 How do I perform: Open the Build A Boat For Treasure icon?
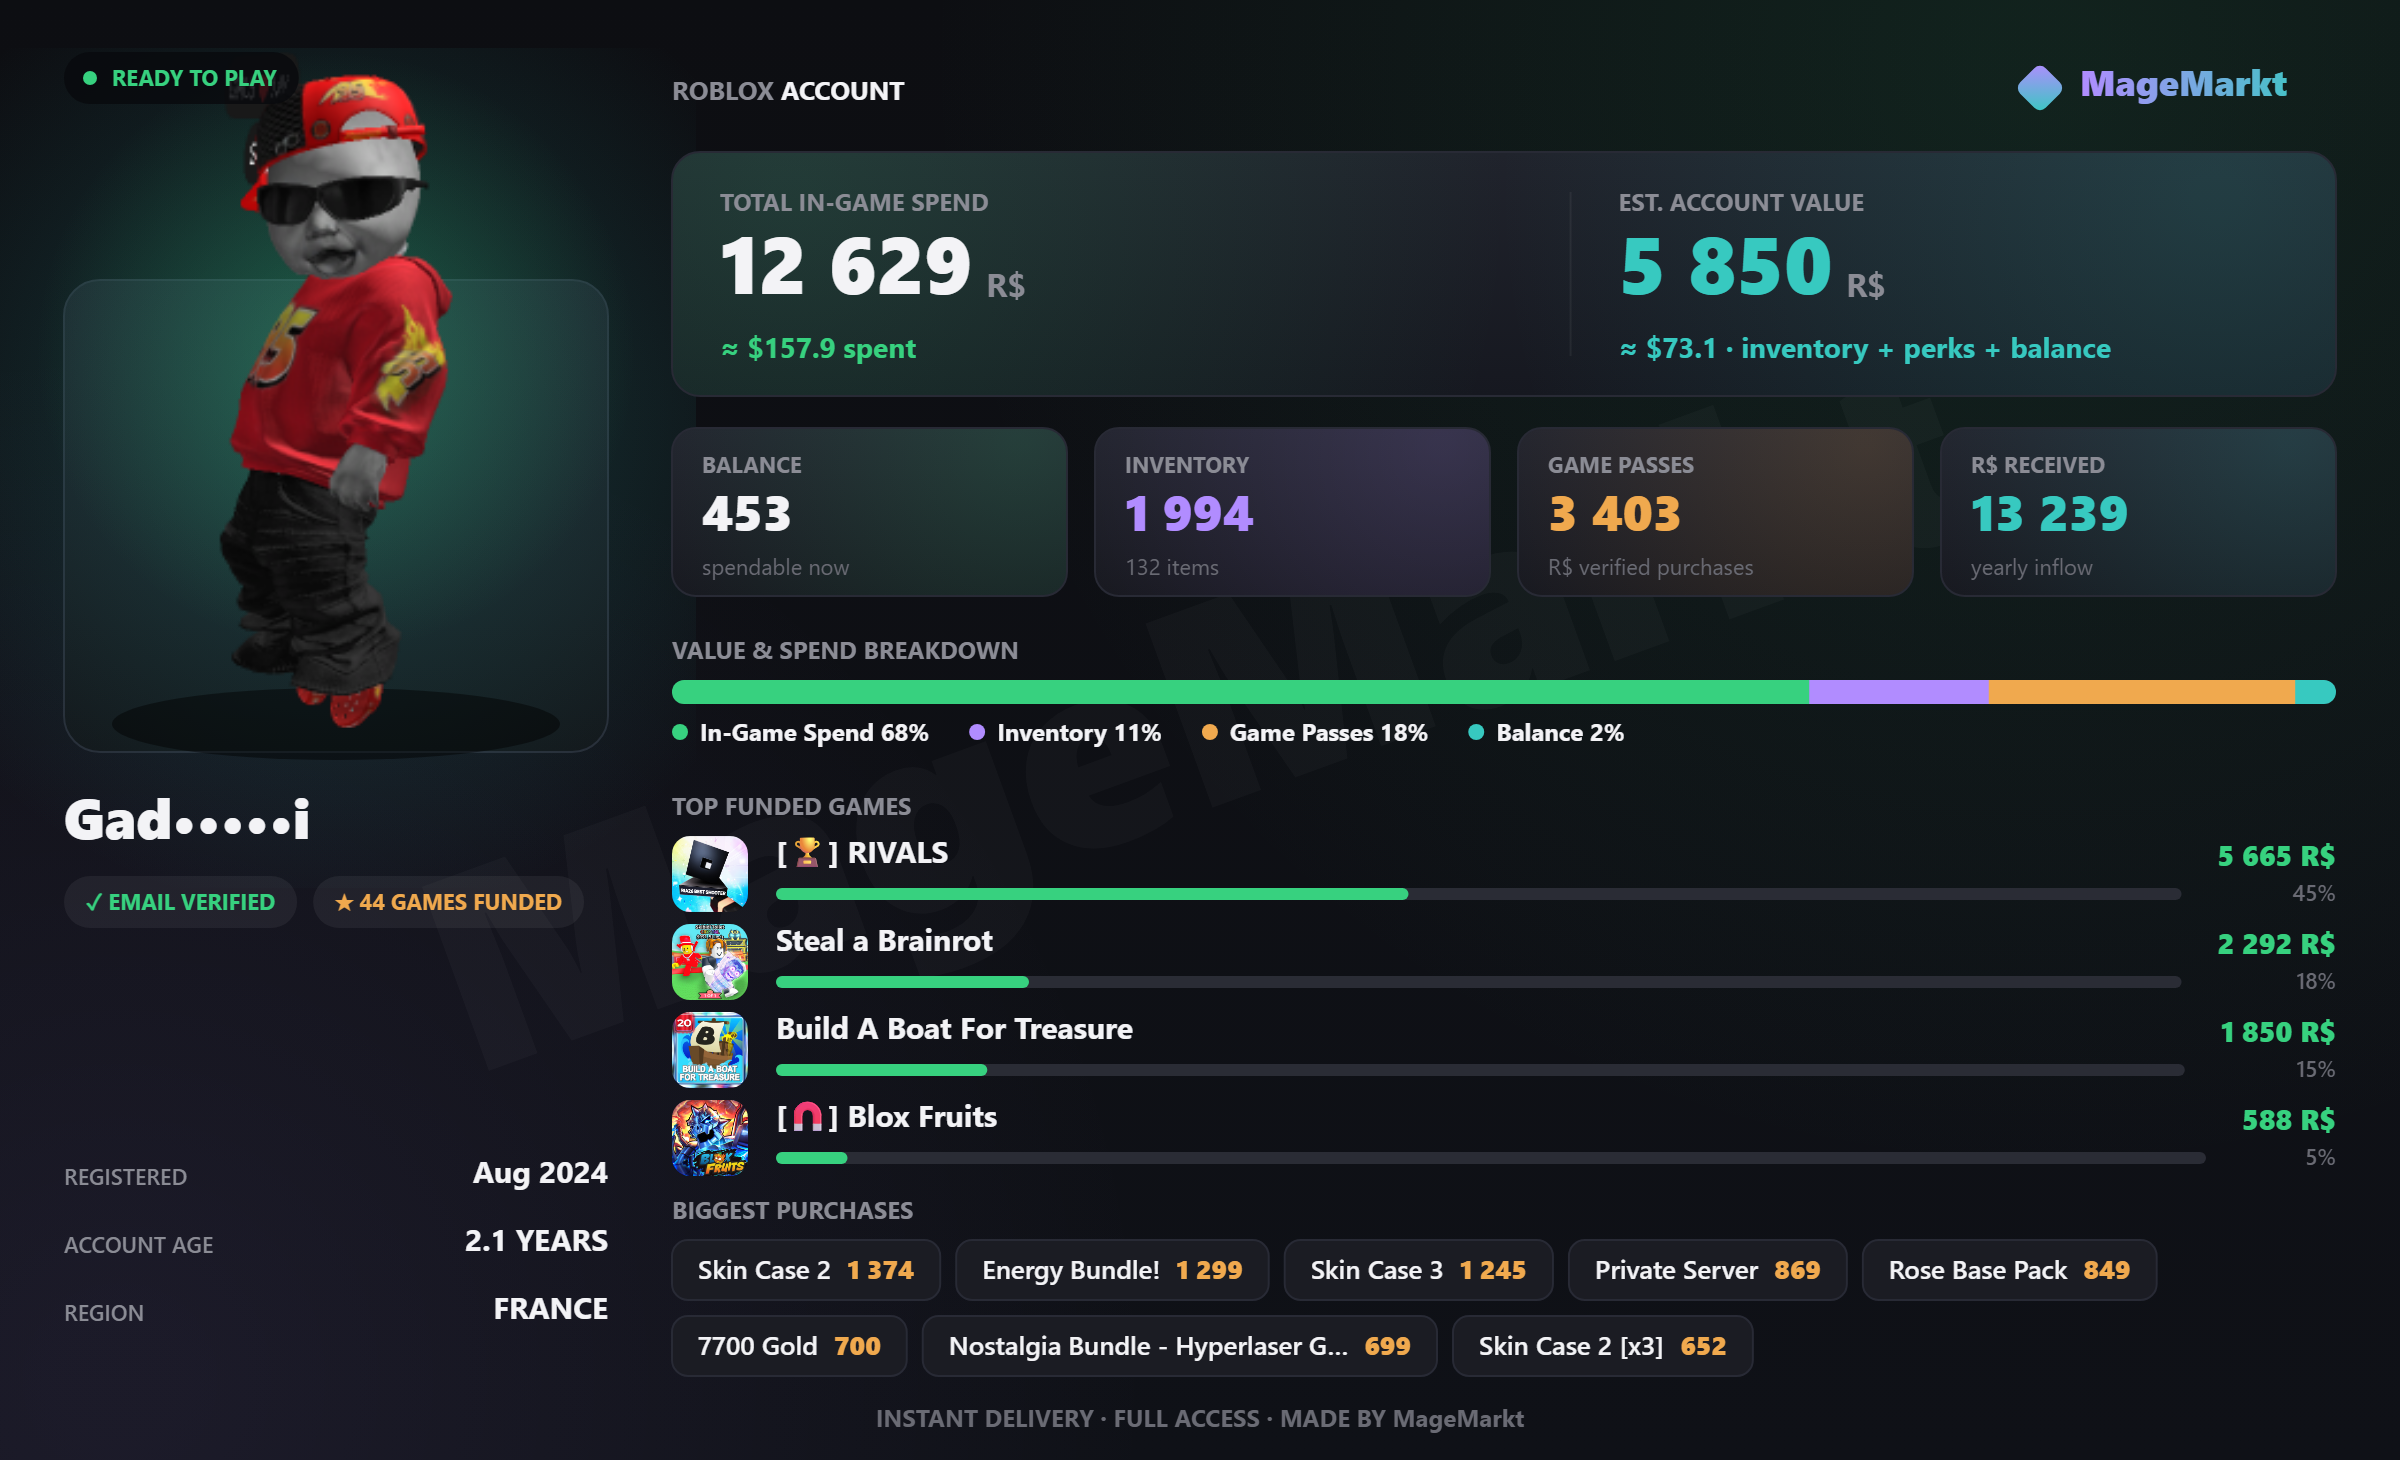pos(710,1050)
